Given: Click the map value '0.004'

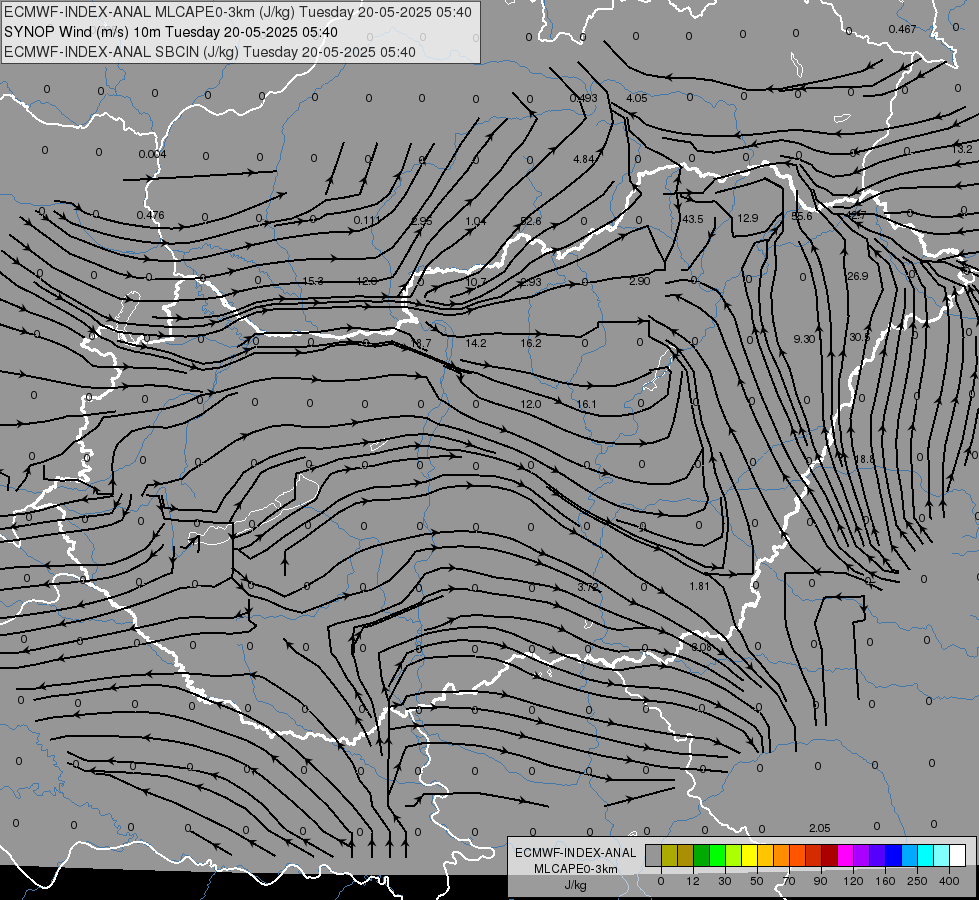Looking at the screenshot, I should click(152, 154).
